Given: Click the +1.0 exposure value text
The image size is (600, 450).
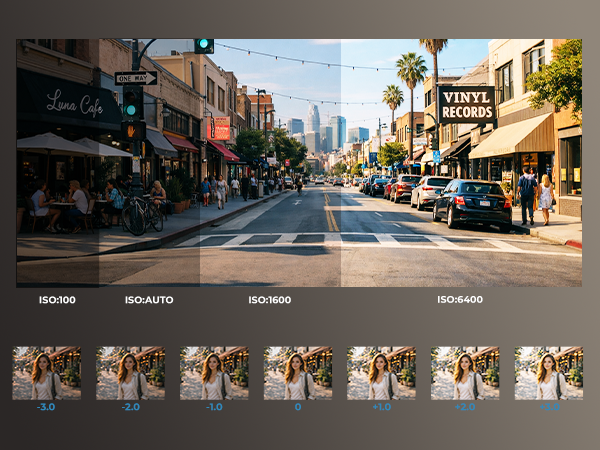Looking at the screenshot, I should [382, 407].
